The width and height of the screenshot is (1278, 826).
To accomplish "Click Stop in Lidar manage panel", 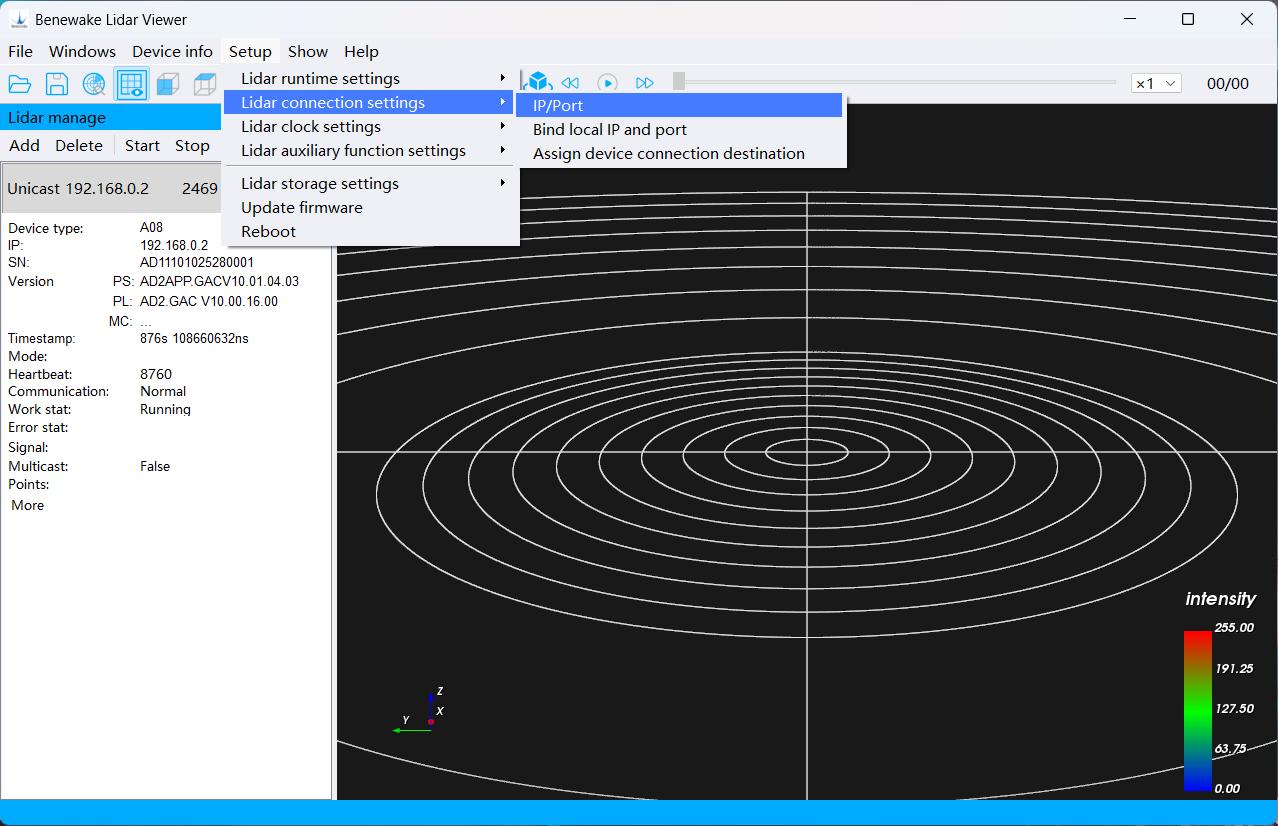I will pyautogui.click(x=192, y=146).
